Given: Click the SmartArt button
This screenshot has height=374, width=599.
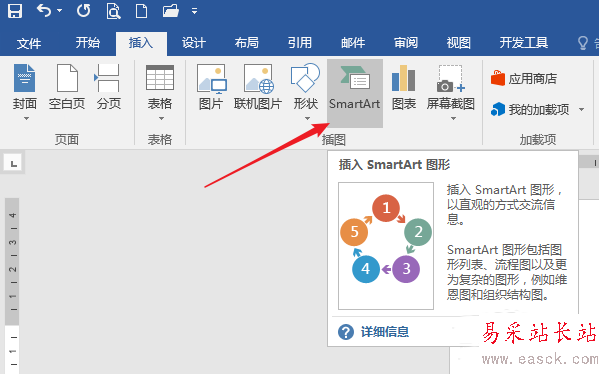Looking at the screenshot, I should click(x=355, y=93).
